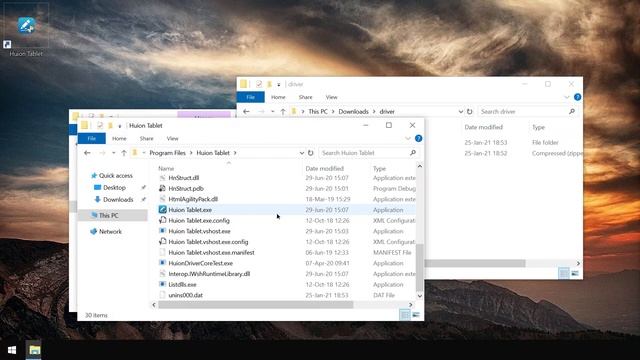This screenshot has width=640, height=360.
Task: Open the Huion Tablet desktop shortcut icon
Action: [x=26, y=25]
